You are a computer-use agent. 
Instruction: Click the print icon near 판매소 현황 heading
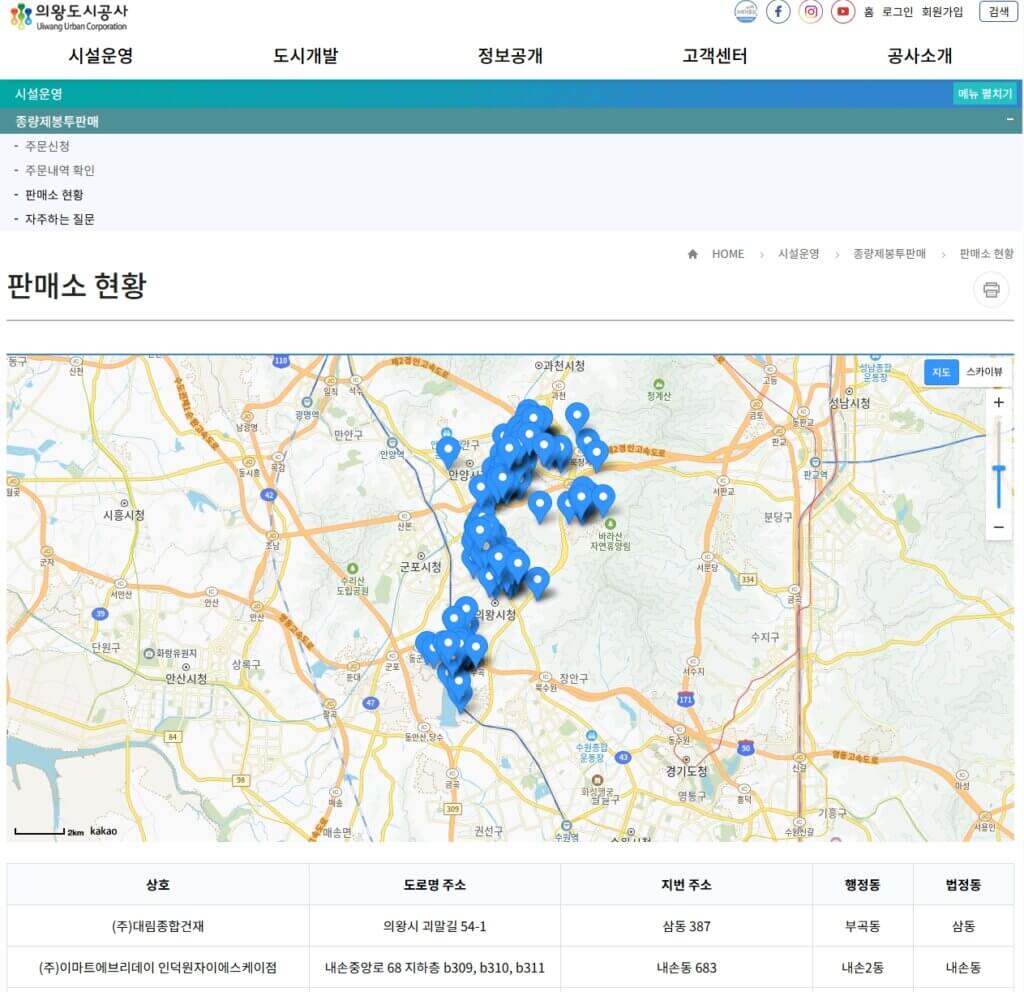[990, 289]
